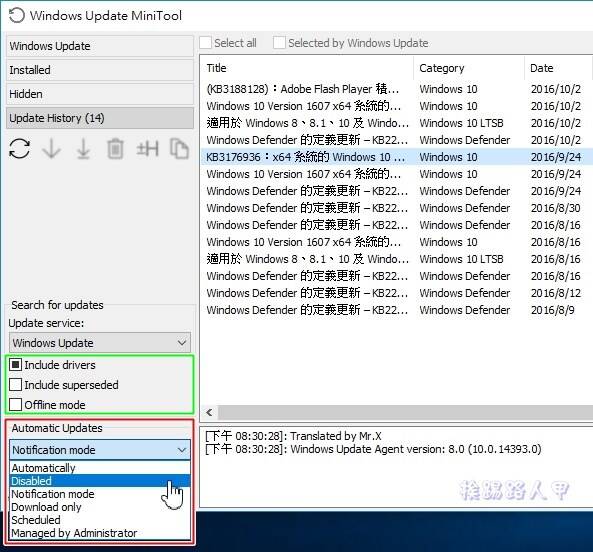The image size is (593, 552).
Task: Click the horizontal scrollbar left arrow
Action: (209, 412)
